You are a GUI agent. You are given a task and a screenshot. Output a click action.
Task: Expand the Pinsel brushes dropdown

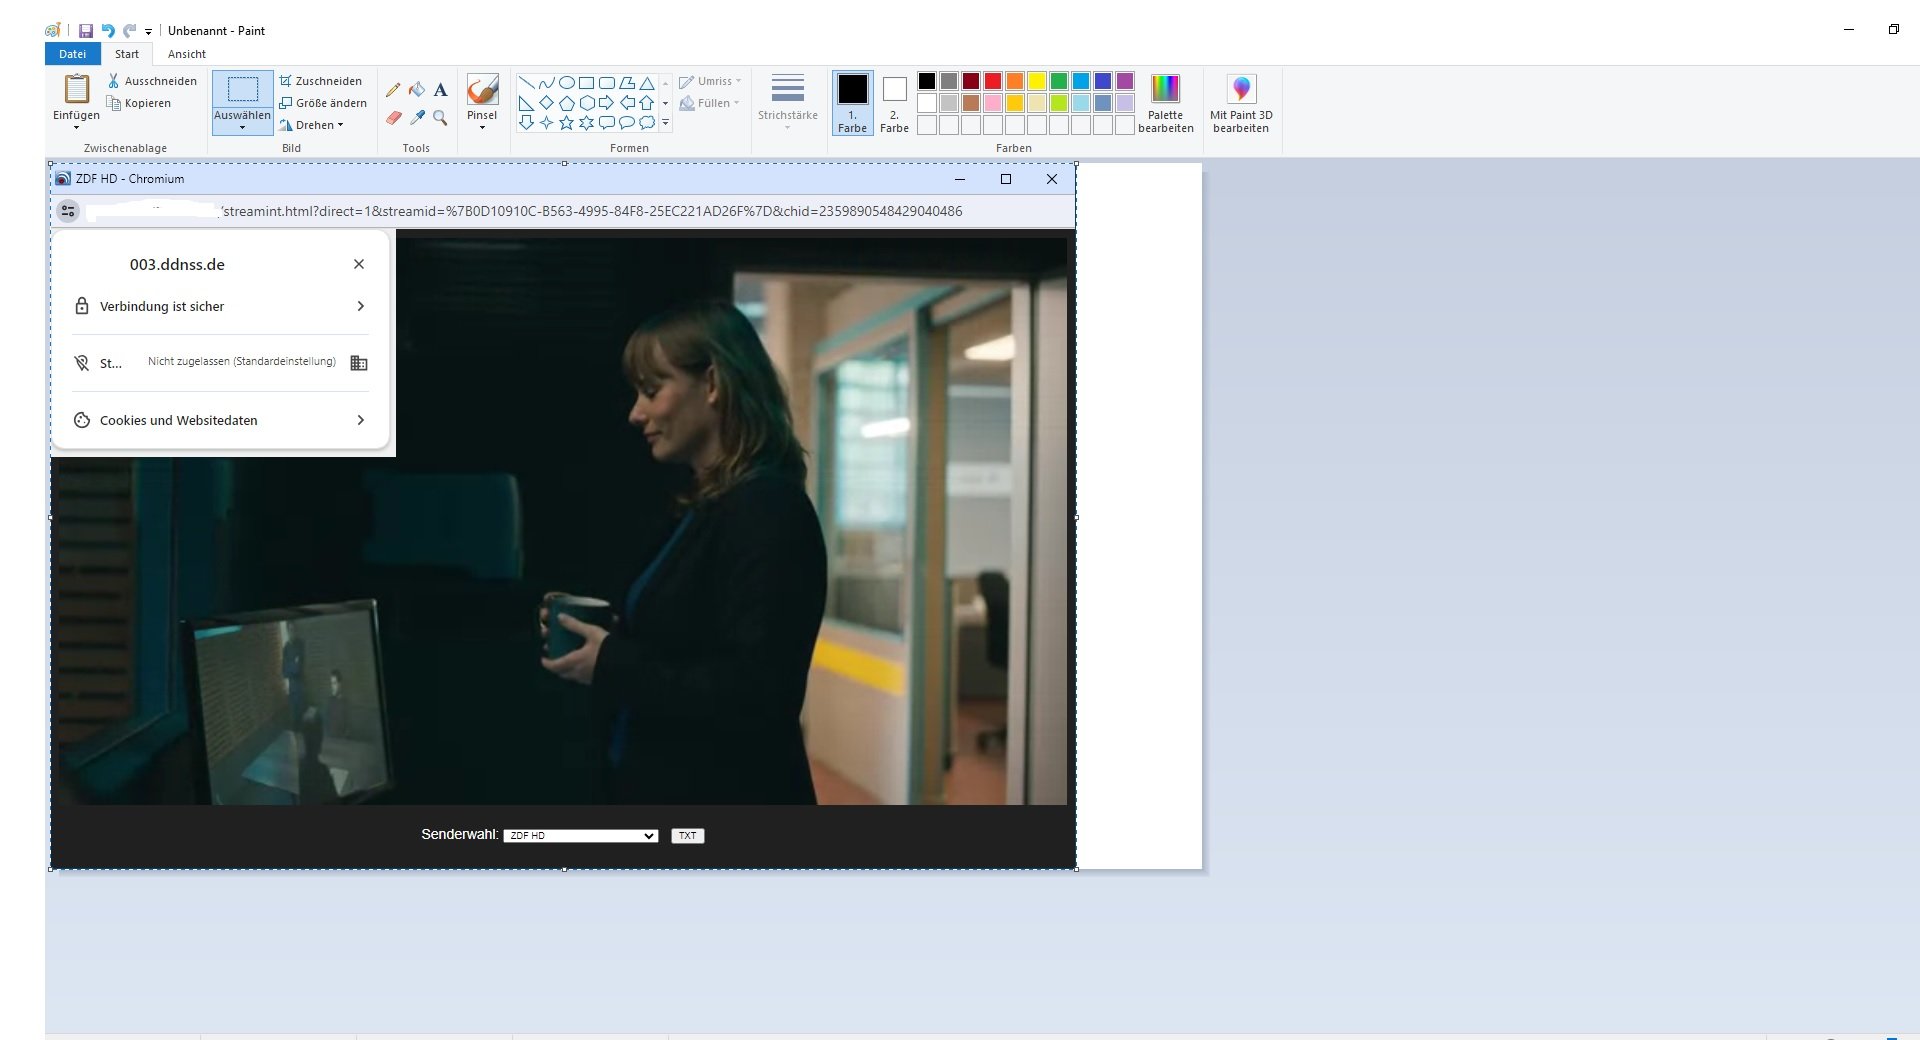pos(482,127)
